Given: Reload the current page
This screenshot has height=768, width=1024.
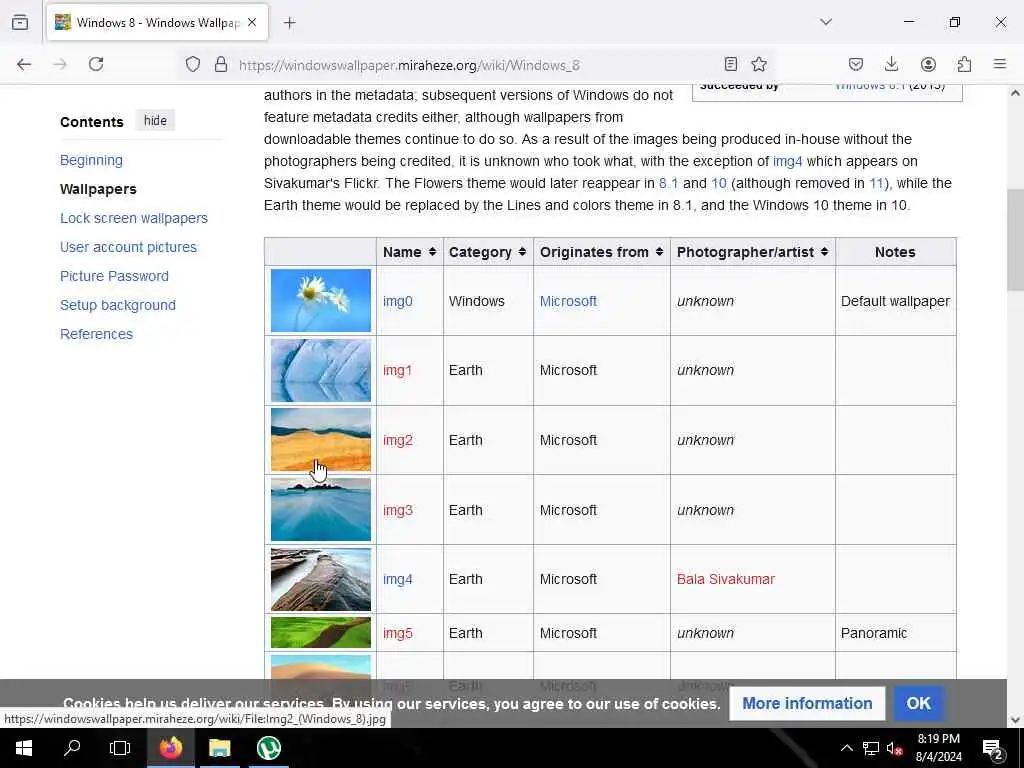Looking at the screenshot, I should point(96,64).
